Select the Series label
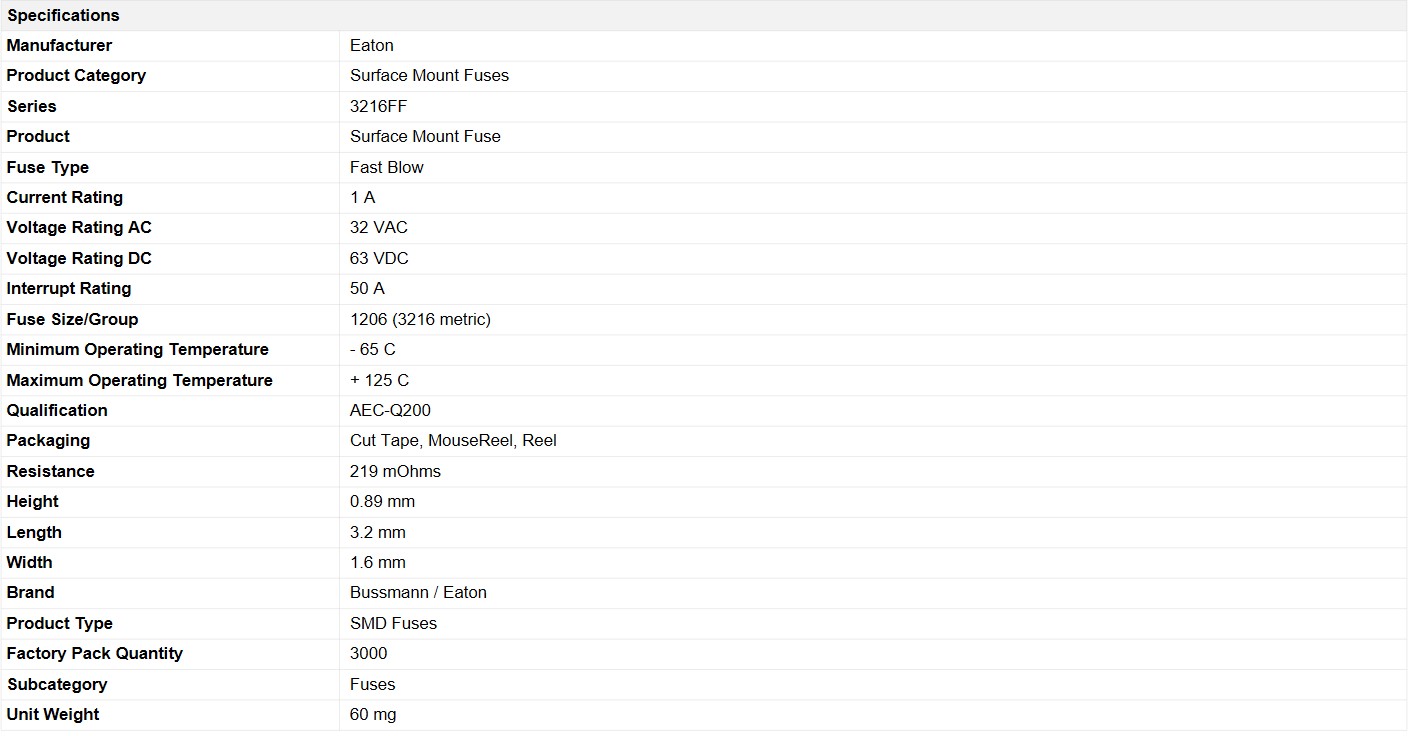Viewport: 1408px width, 736px height. click(x=32, y=106)
